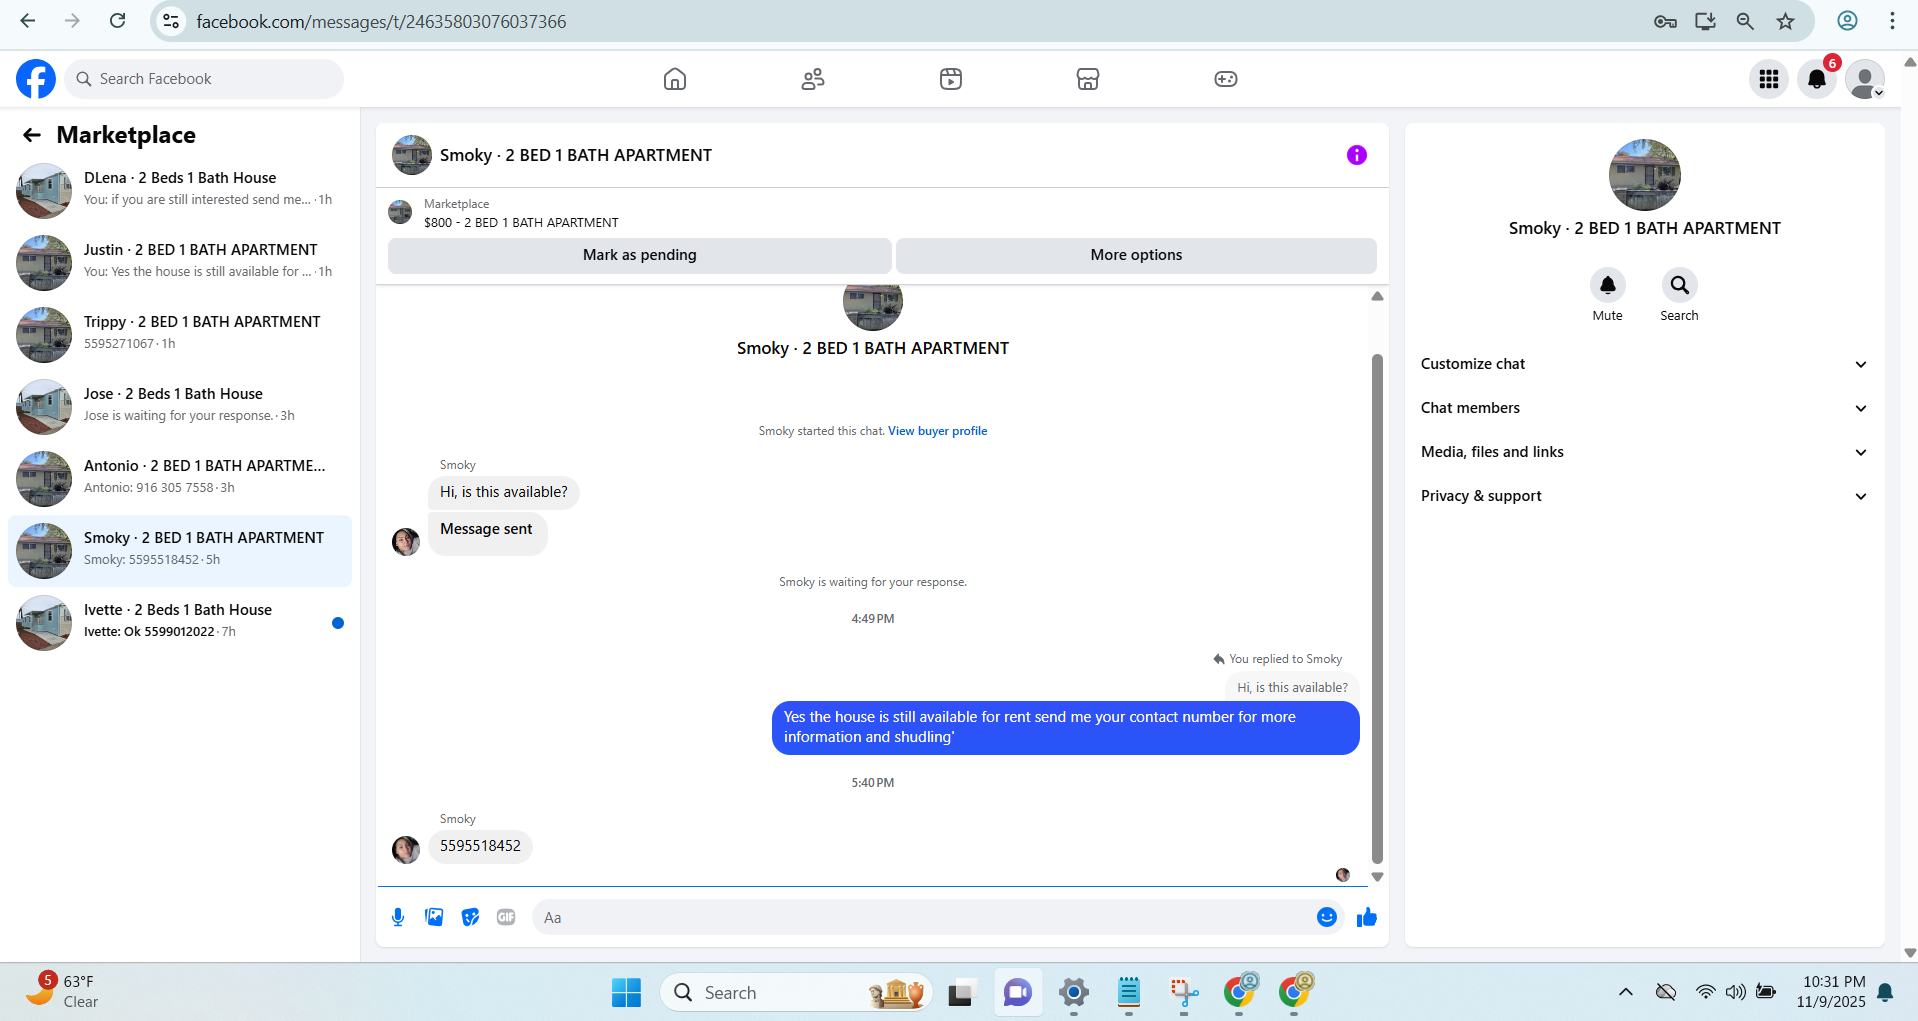Open the Marketplace storefront icon

(x=1088, y=79)
